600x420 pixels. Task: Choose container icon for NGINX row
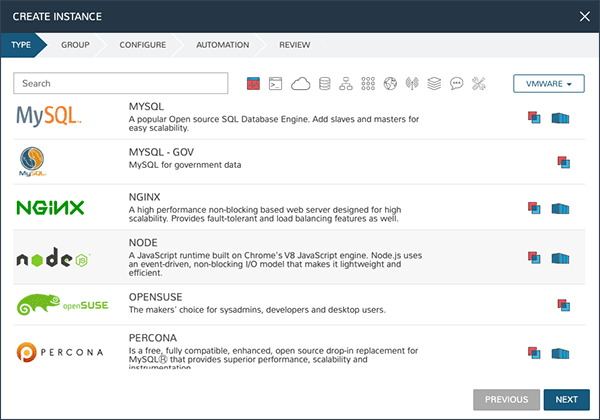point(560,209)
